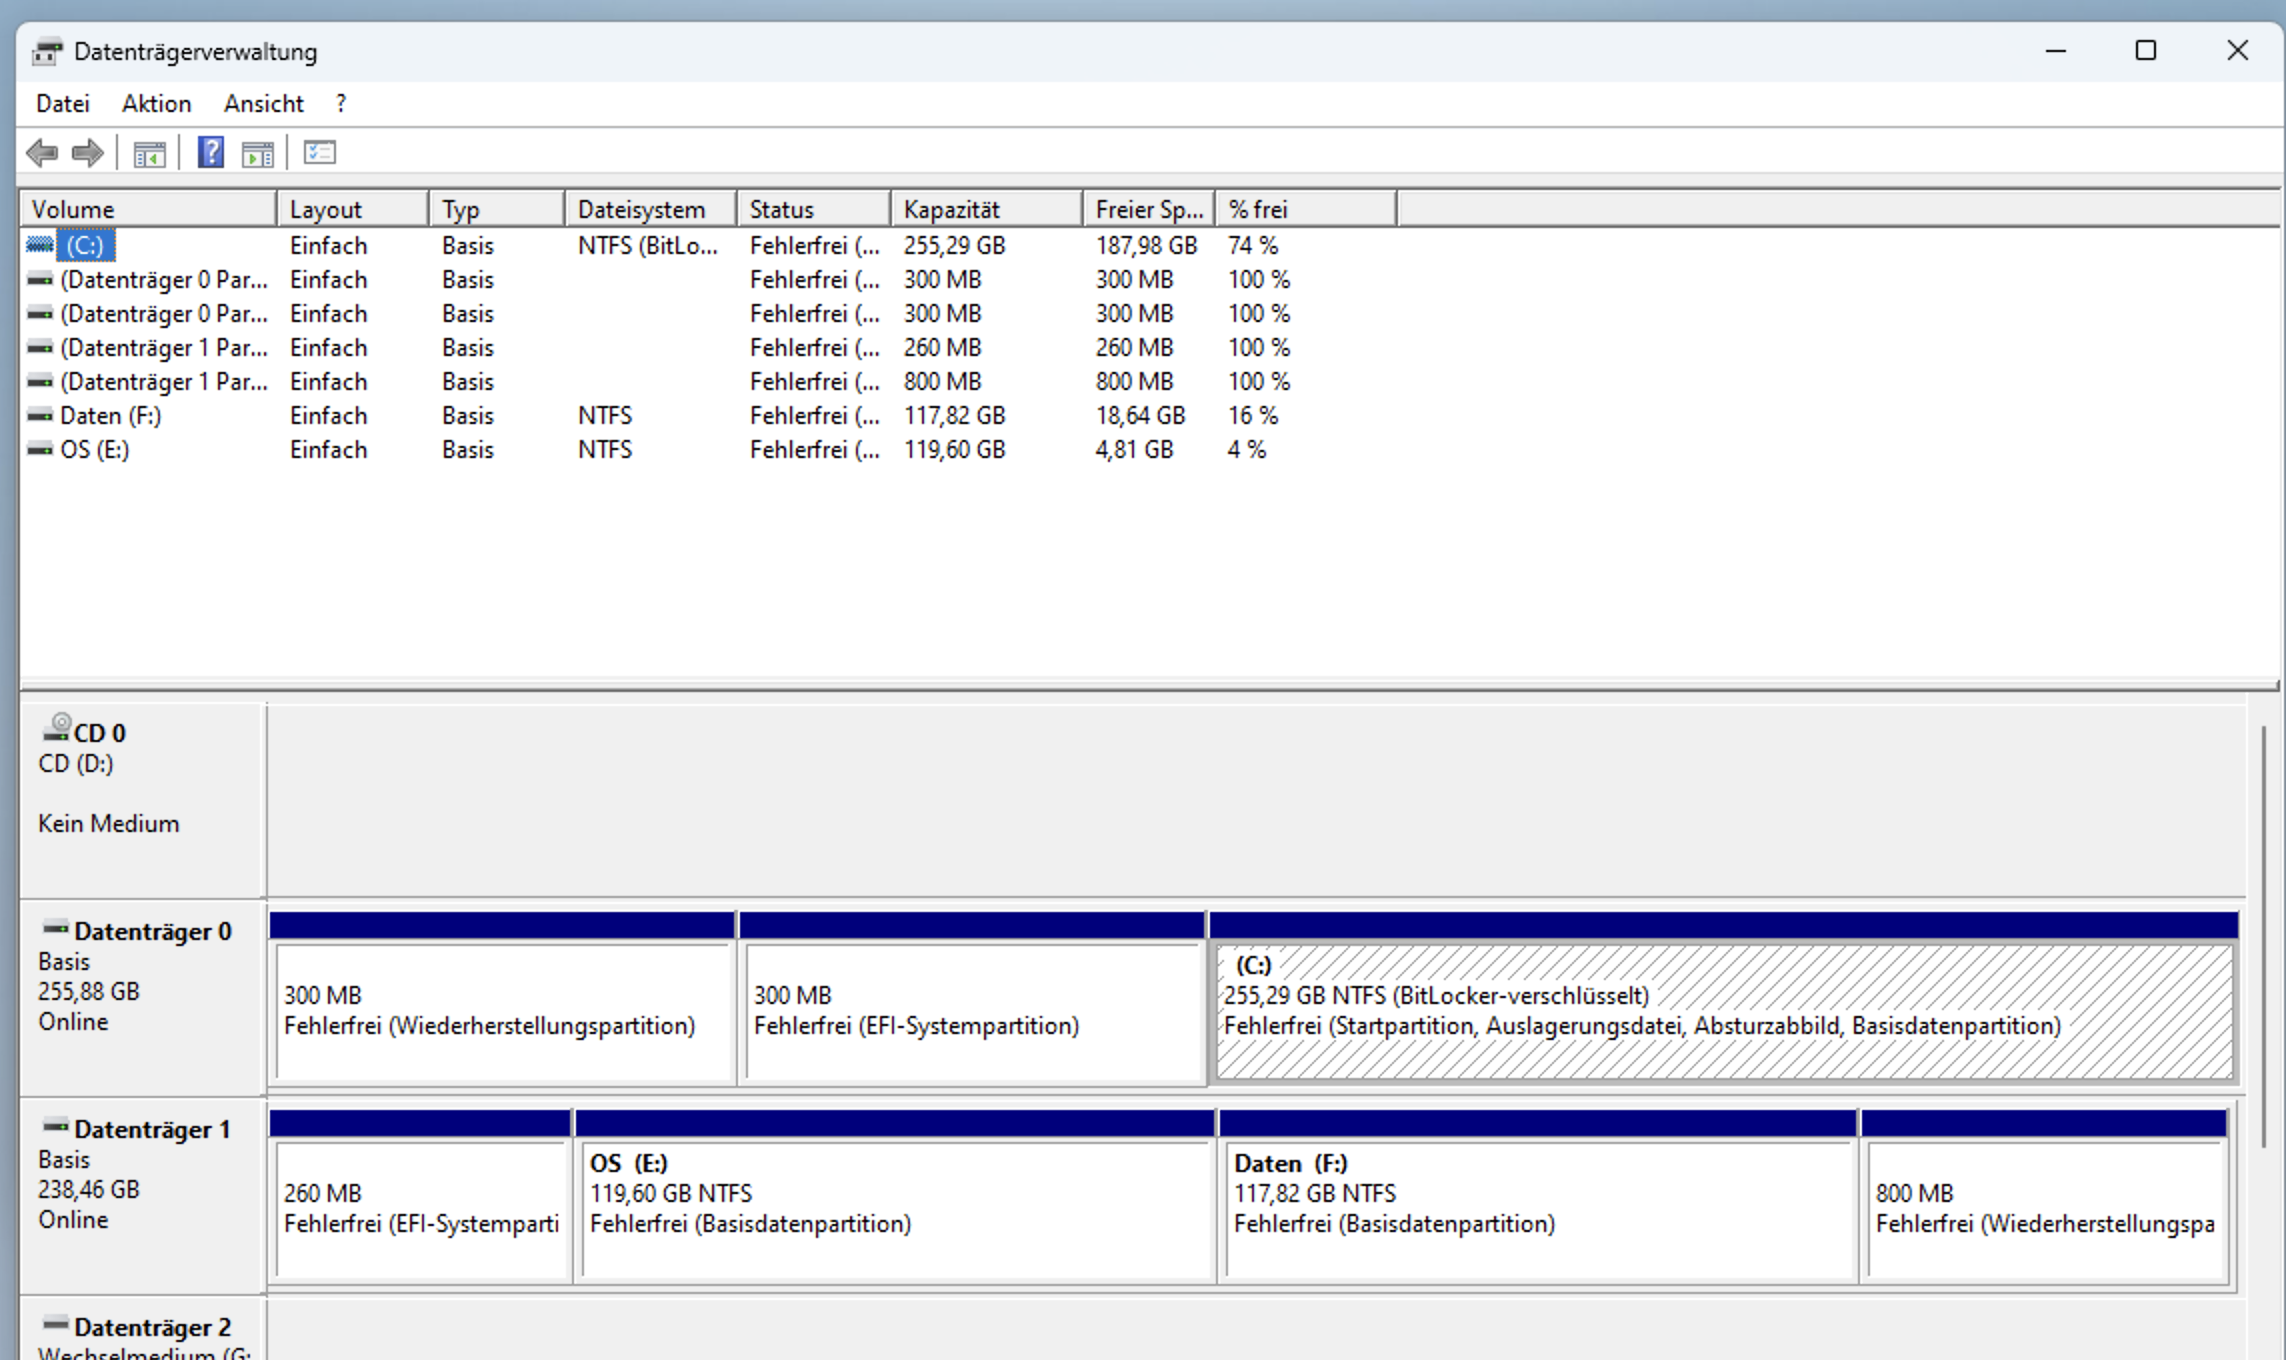
Task: Select the BitLocker-encrypted (C:) partition block
Action: tap(1722, 1010)
